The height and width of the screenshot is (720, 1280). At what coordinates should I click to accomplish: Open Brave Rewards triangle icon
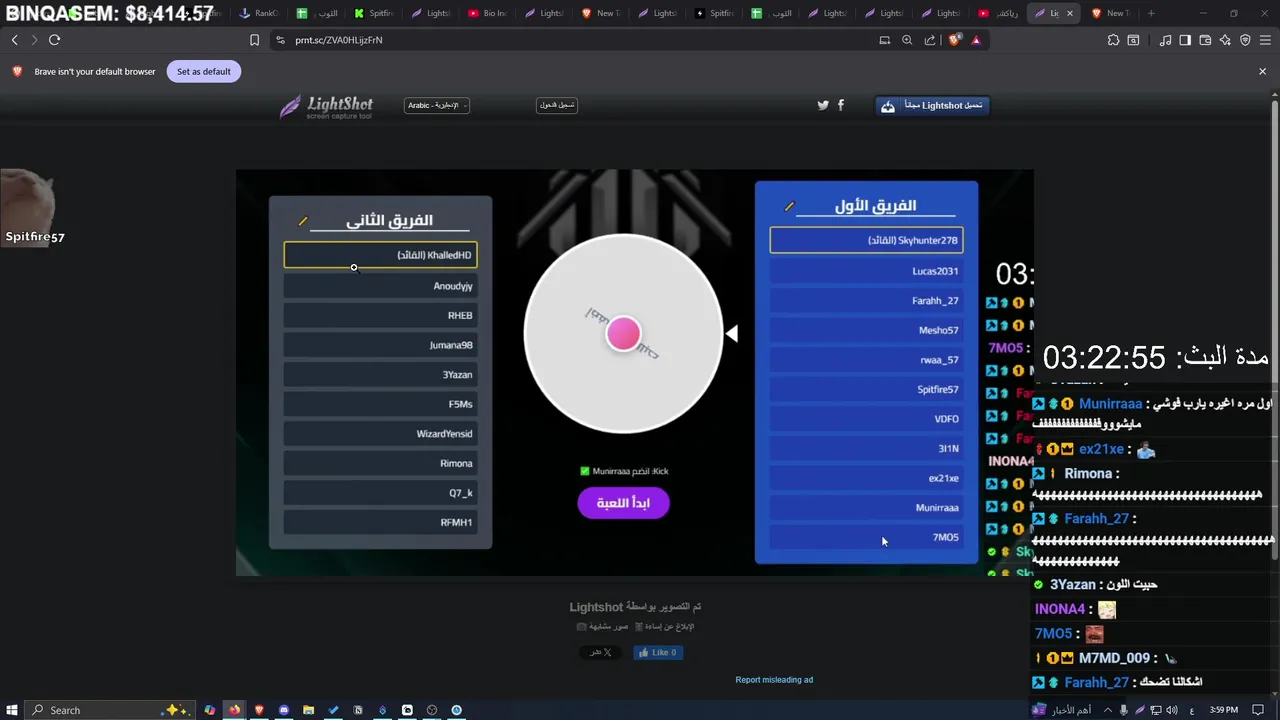[x=976, y=40]
